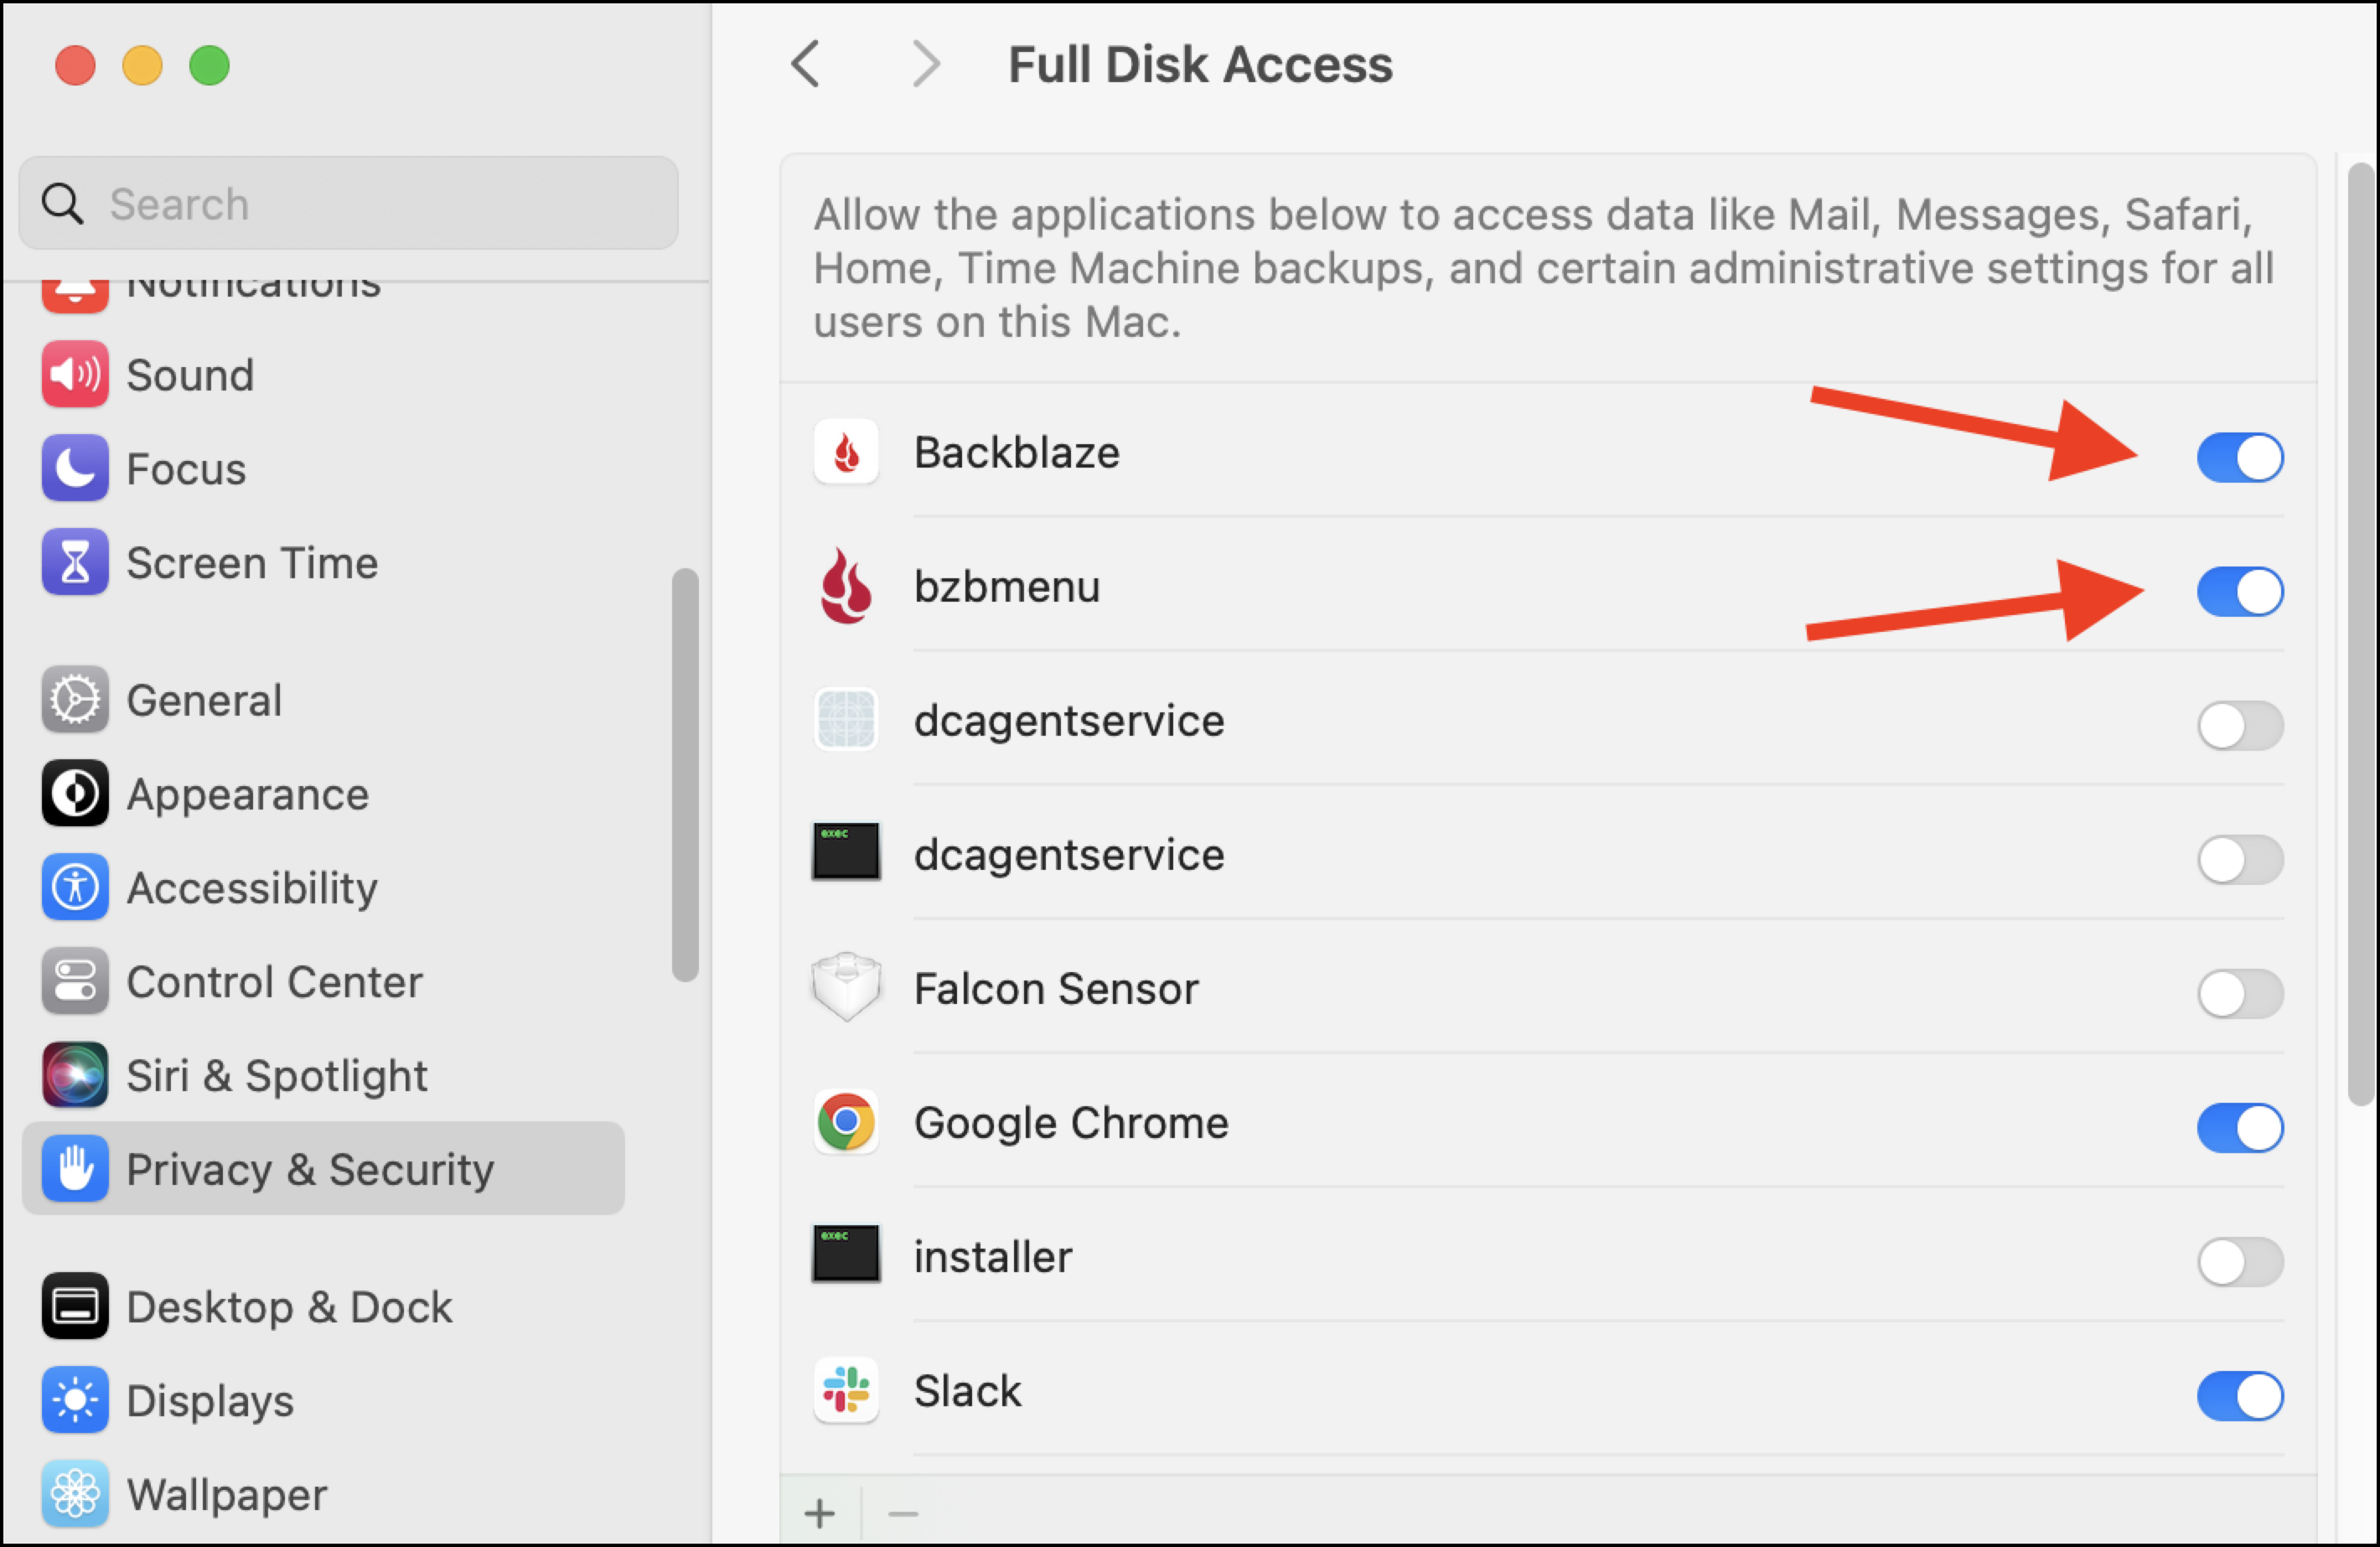Enable the installer toggle

[x=2240, y=1262]
